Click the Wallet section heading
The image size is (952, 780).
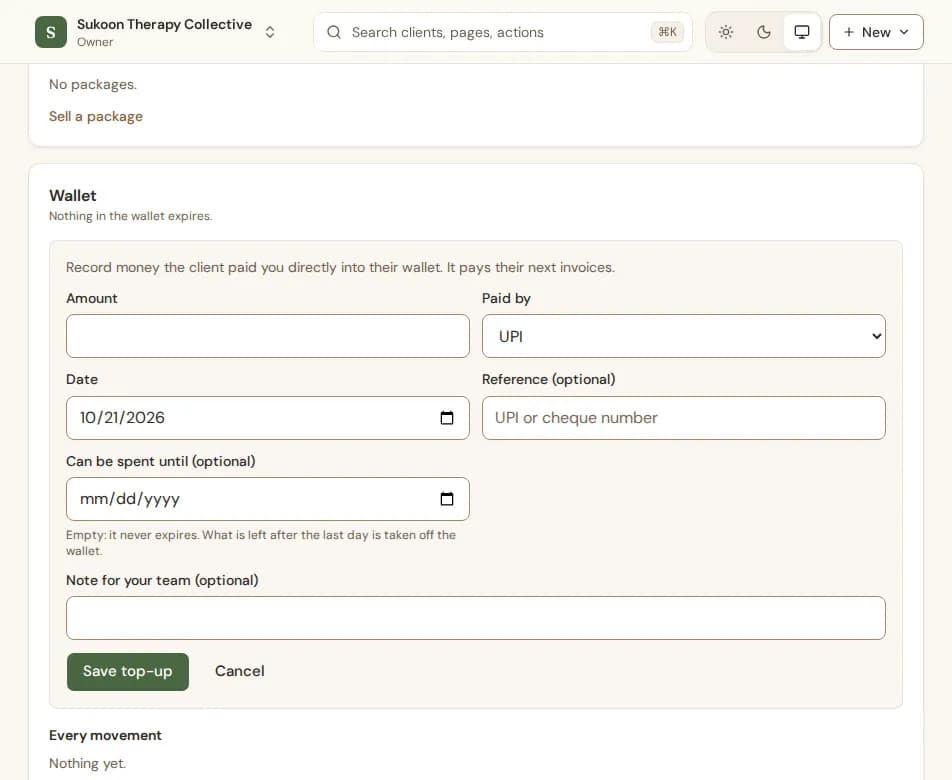(x=73, y=195)
